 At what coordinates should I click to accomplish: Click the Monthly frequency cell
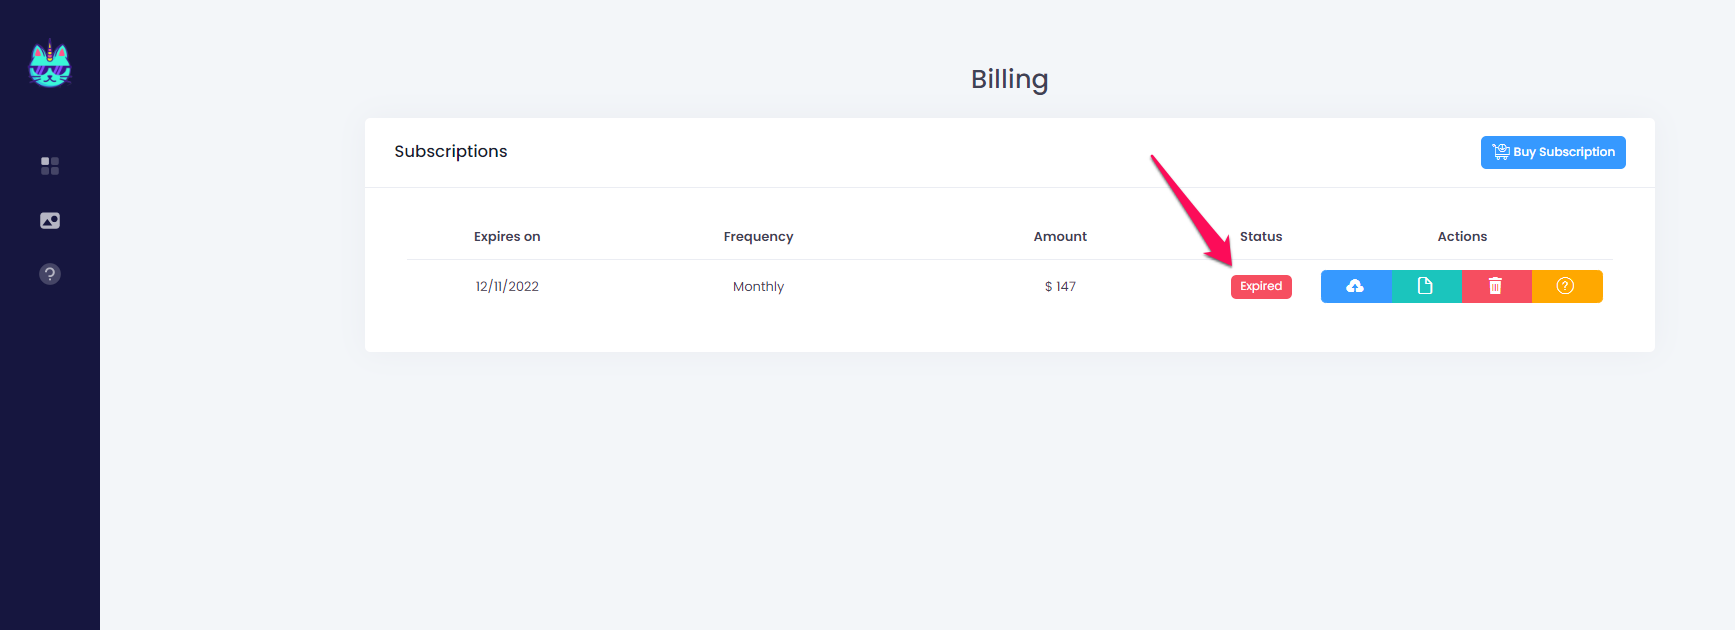758,286
